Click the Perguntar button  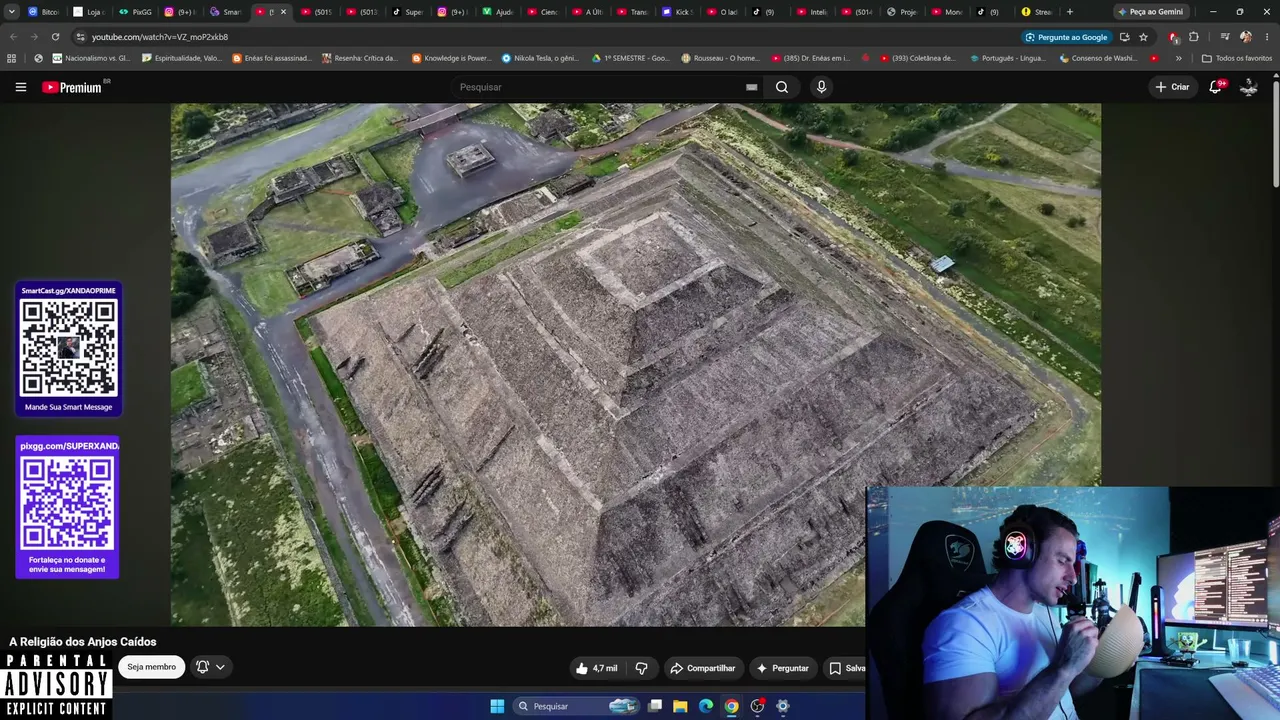click(783, 668)
